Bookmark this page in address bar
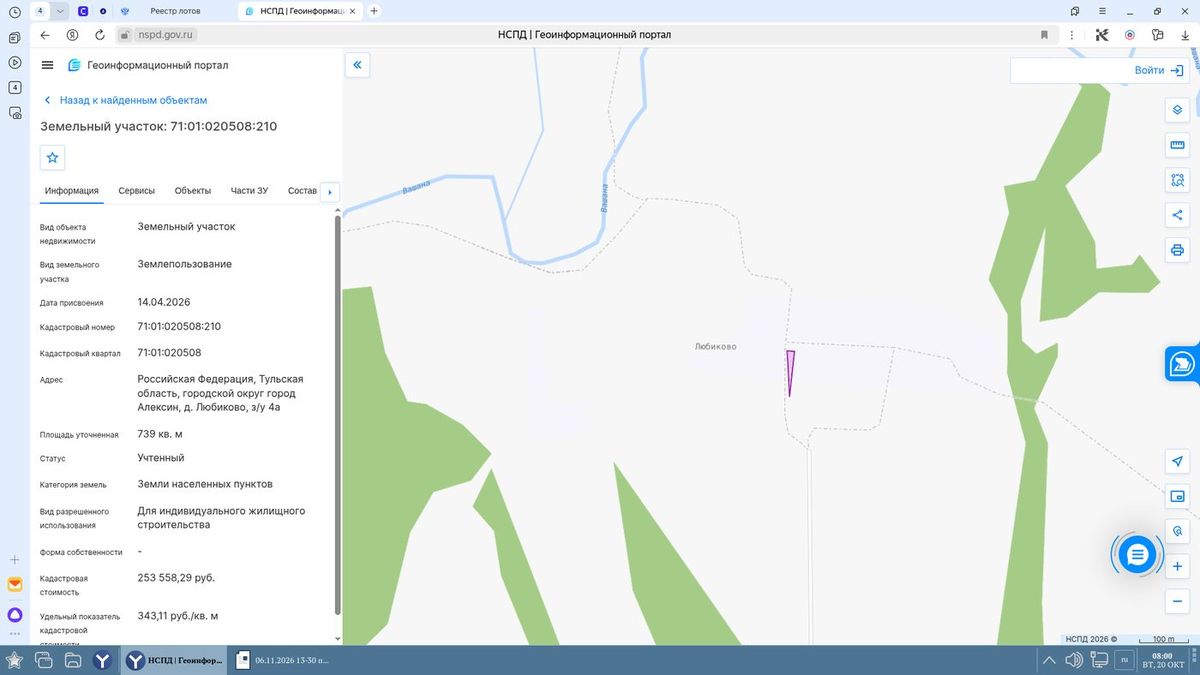Image resolution: width=1200 pixels, height=675 pixels. pyautogui.click(x=1044, y=35)
